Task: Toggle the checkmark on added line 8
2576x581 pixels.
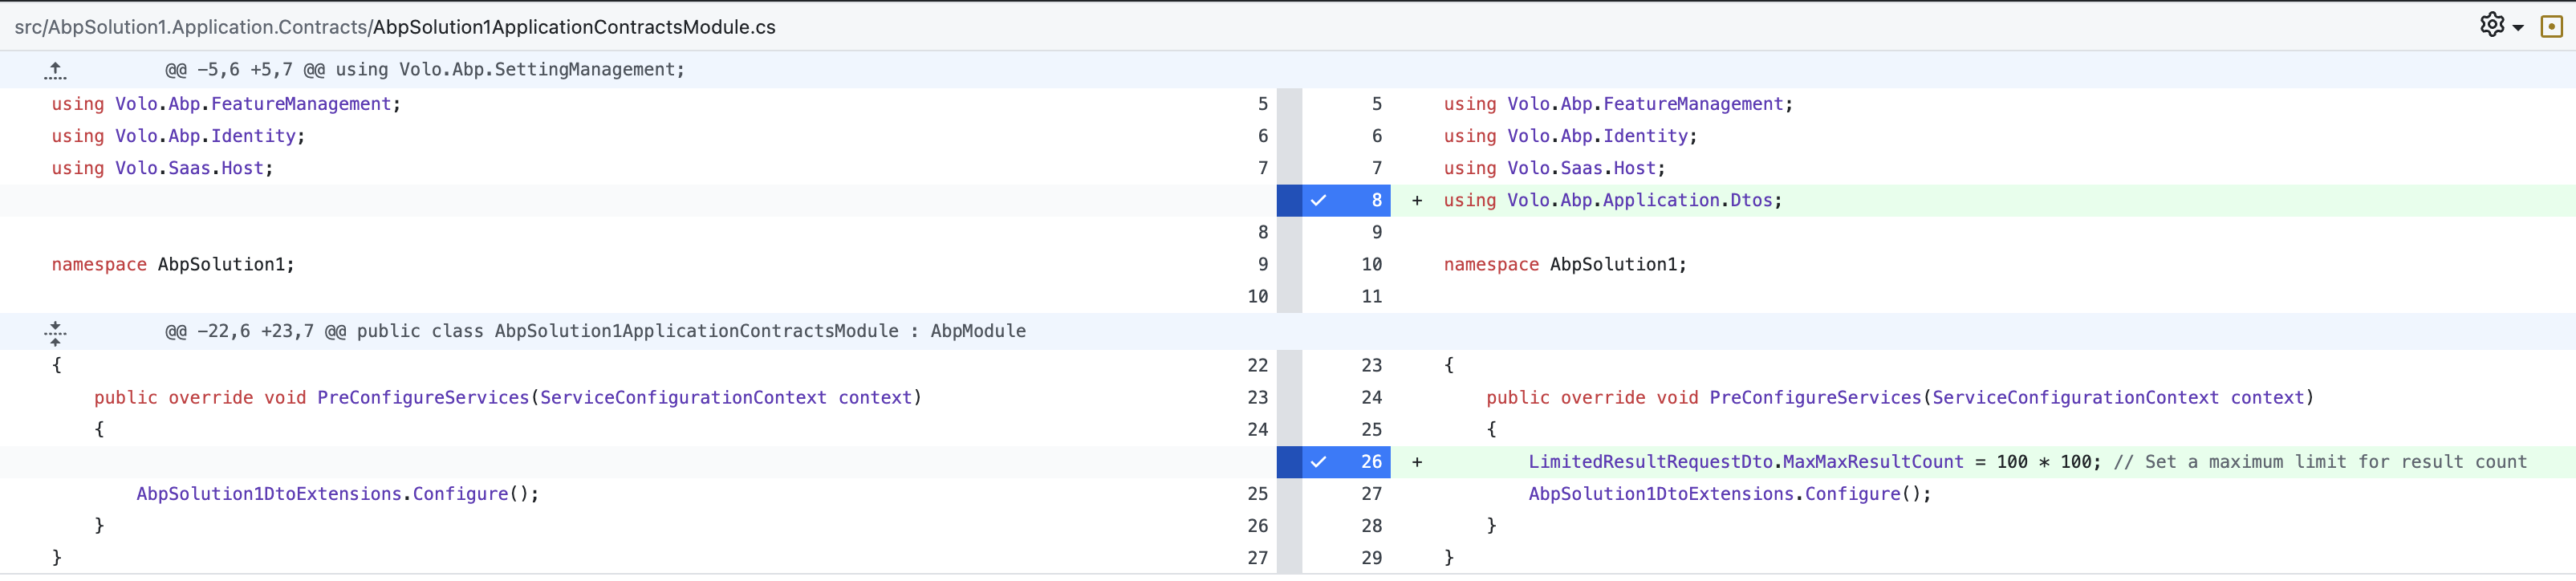Action: click(x=1318, y=201)
